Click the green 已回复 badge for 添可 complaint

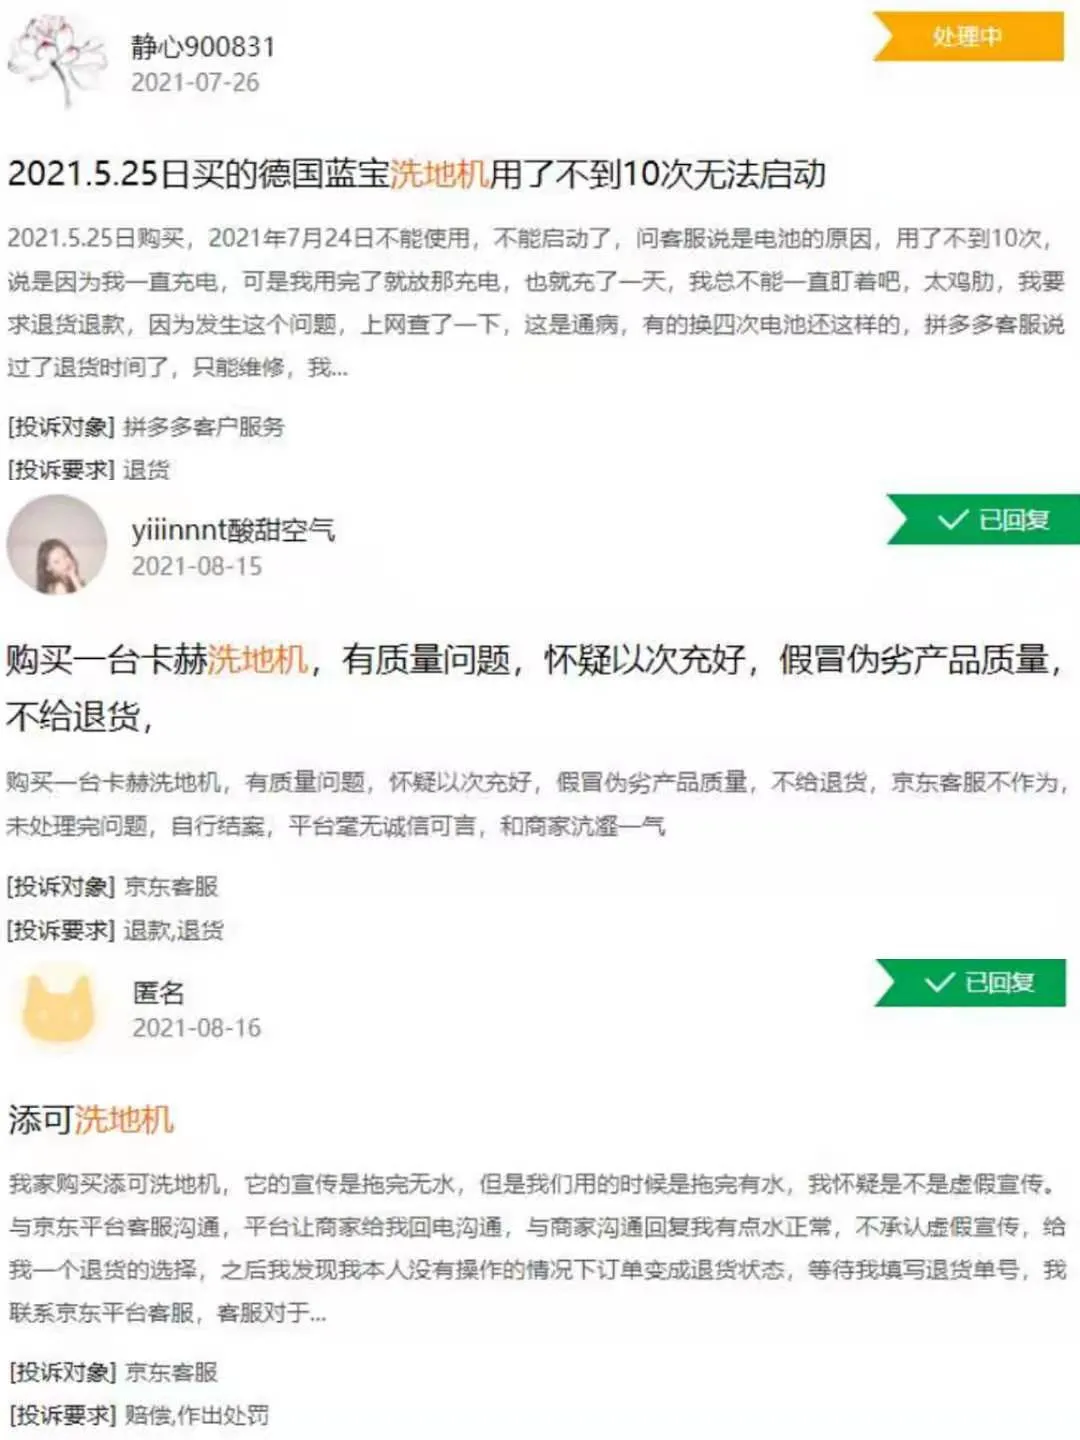[x=970, y=982]
